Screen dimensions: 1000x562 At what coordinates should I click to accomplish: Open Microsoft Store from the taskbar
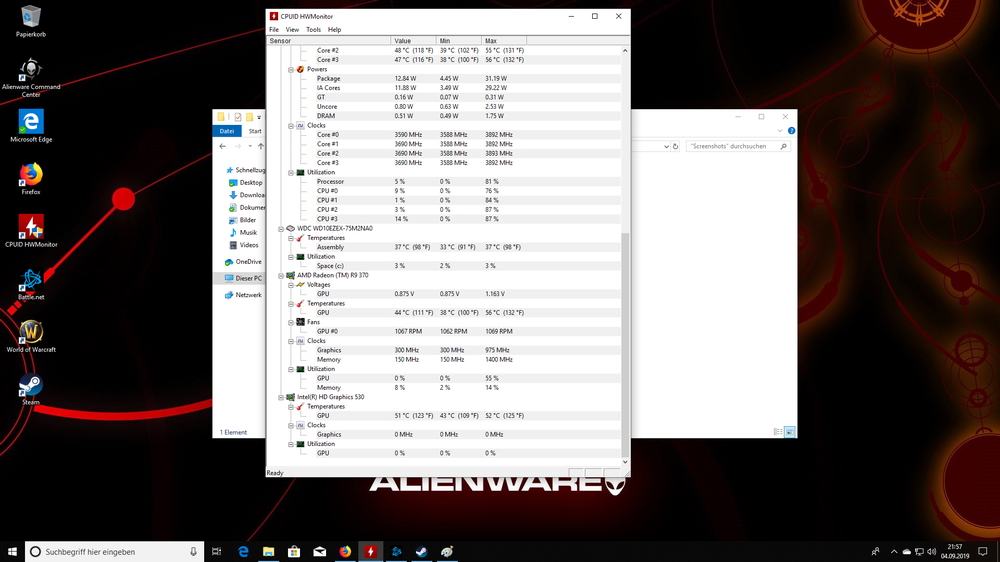[294, 551]
